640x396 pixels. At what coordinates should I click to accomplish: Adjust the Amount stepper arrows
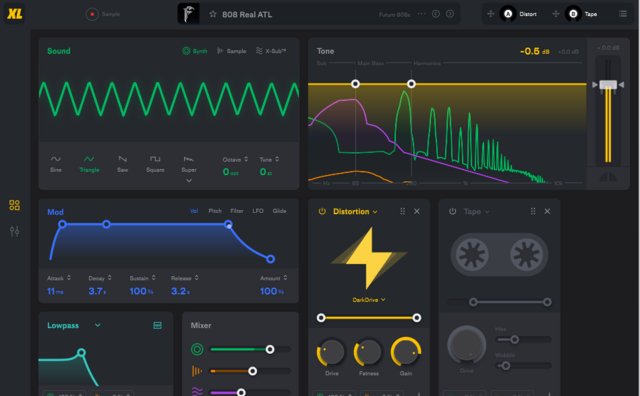285,278
